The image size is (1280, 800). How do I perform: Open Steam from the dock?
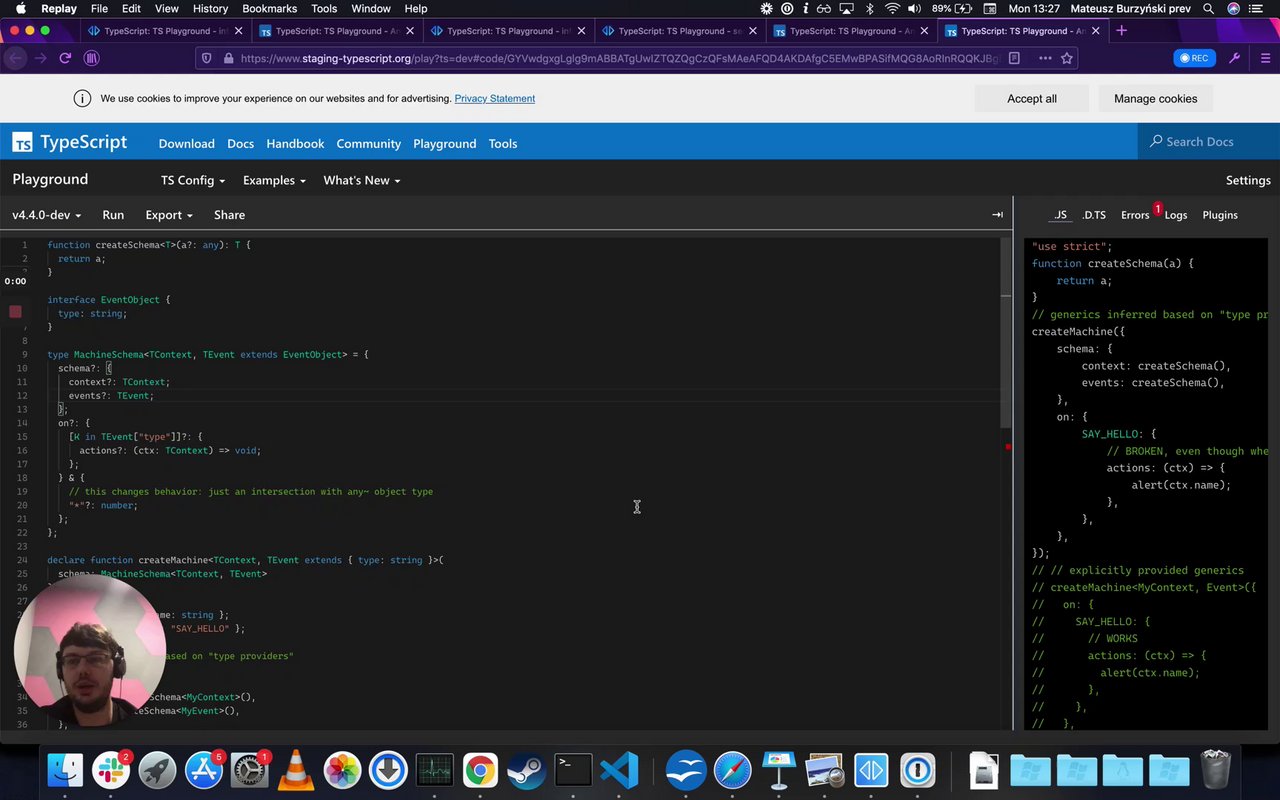(x=526, y=770)
